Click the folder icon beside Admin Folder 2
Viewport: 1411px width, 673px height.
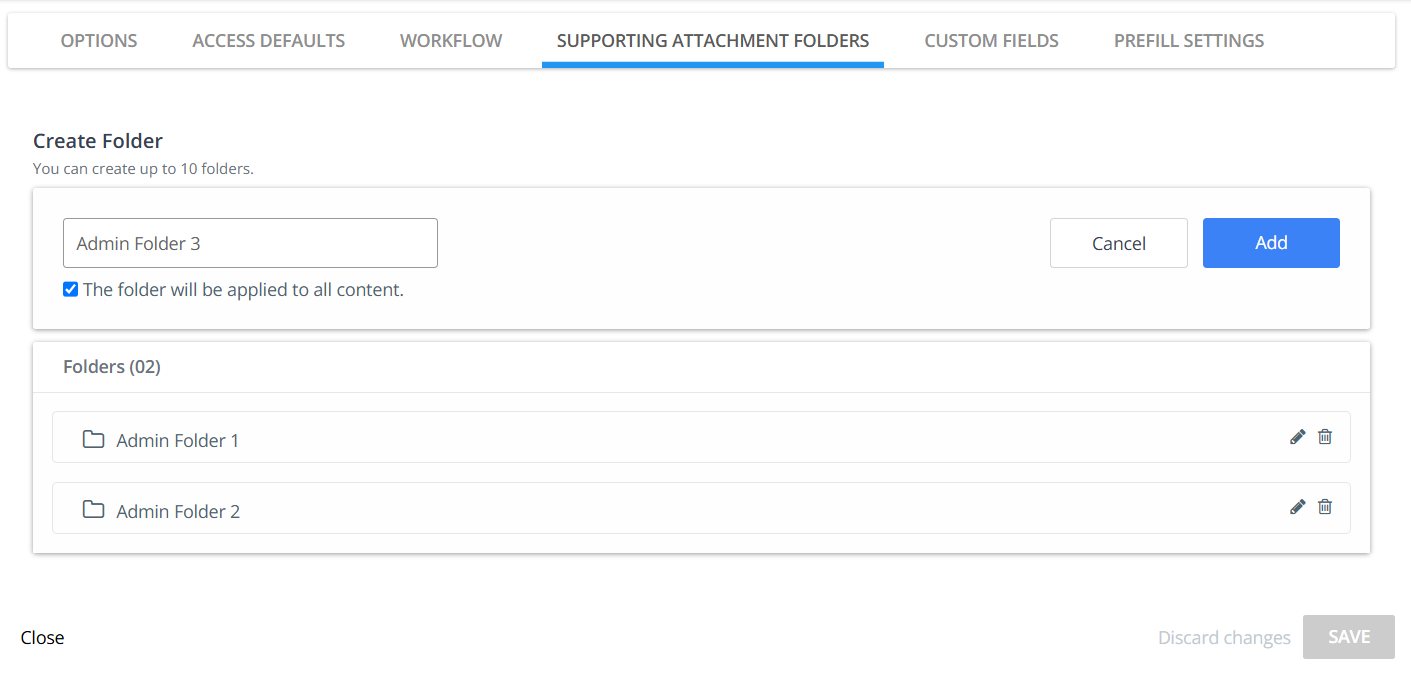coord(93,510)
